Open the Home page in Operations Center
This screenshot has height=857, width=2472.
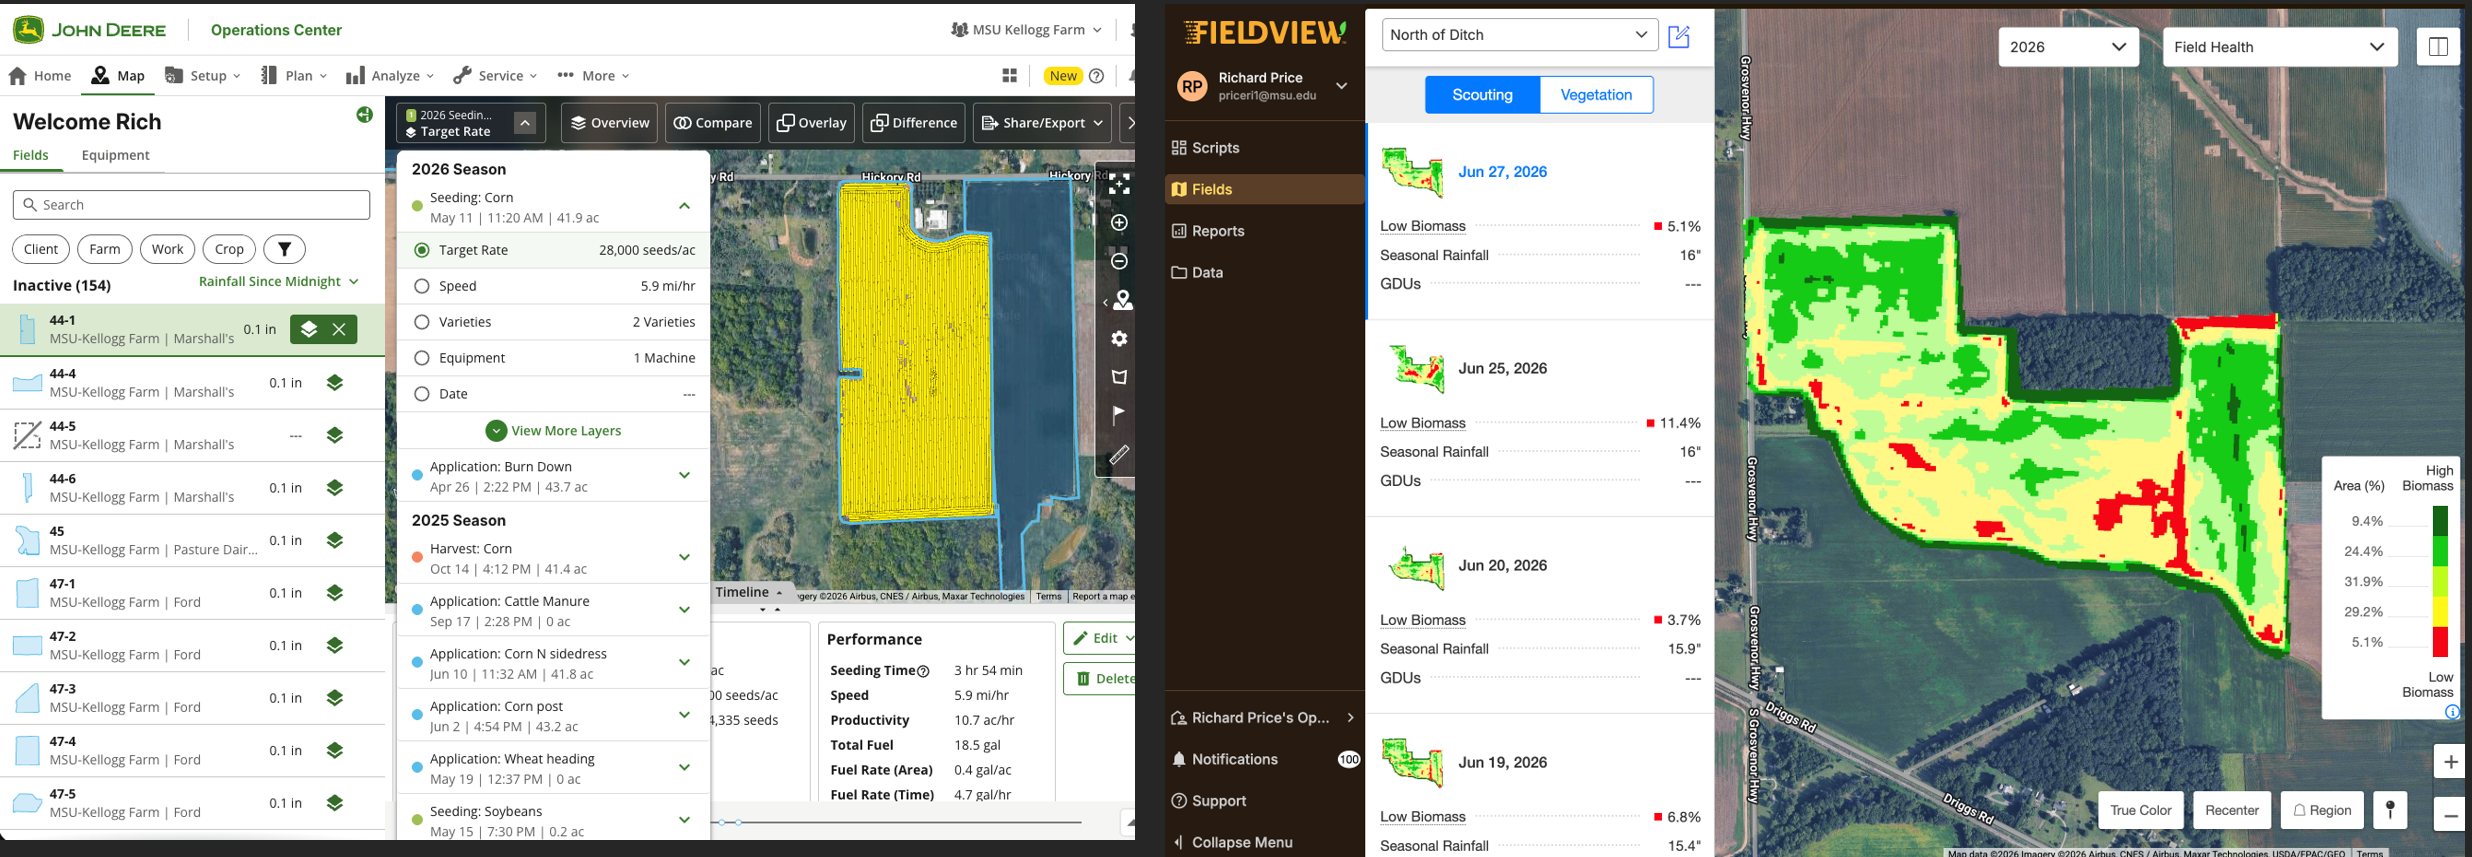point(40,76)
